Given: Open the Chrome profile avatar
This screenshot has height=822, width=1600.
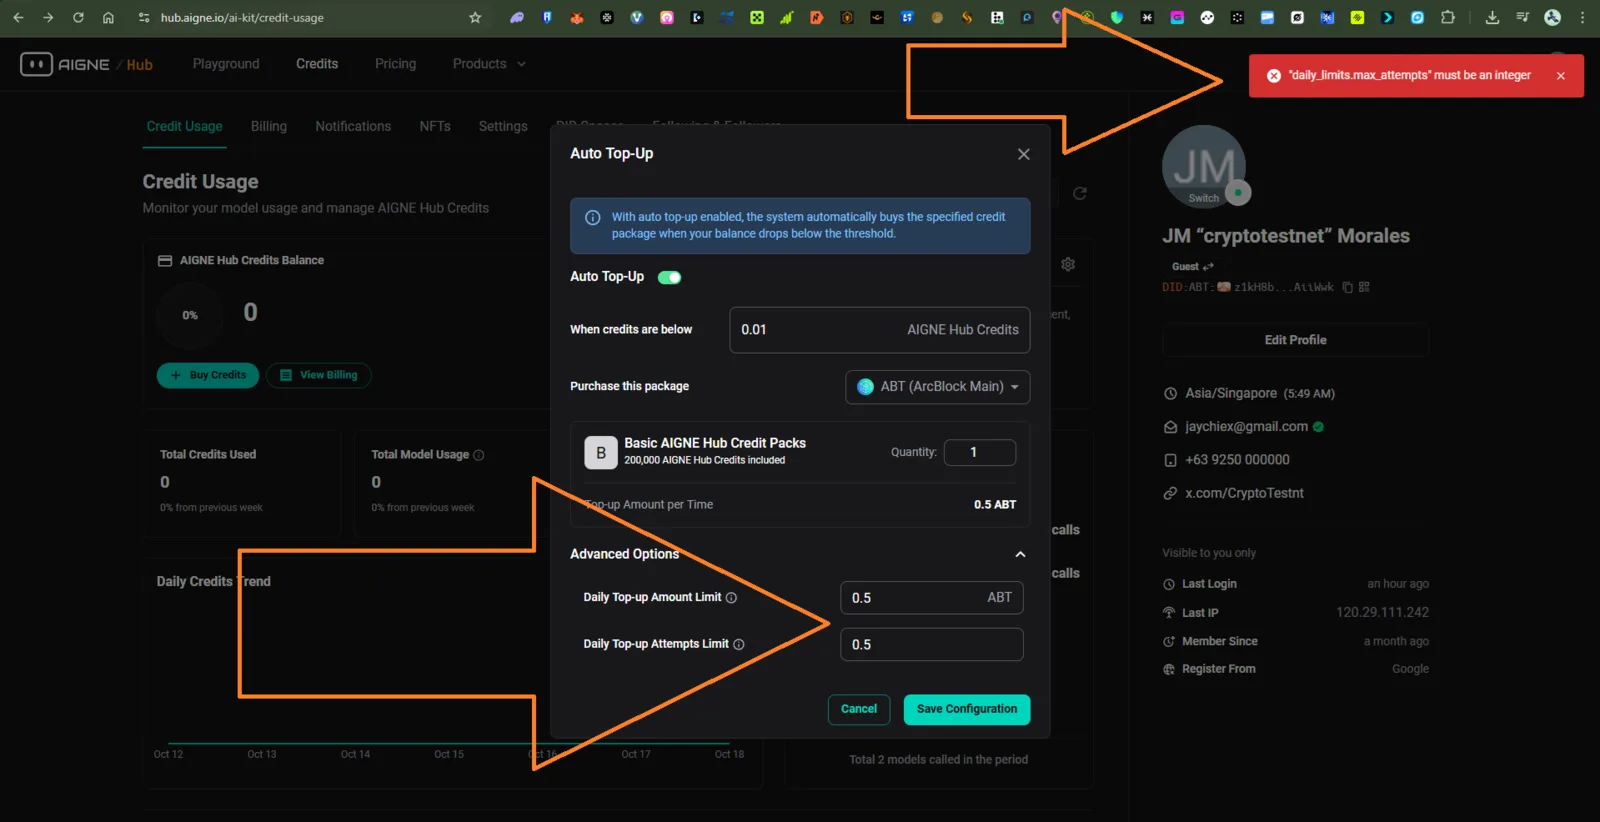Looking at the screenshot, I should (1552, 17).
